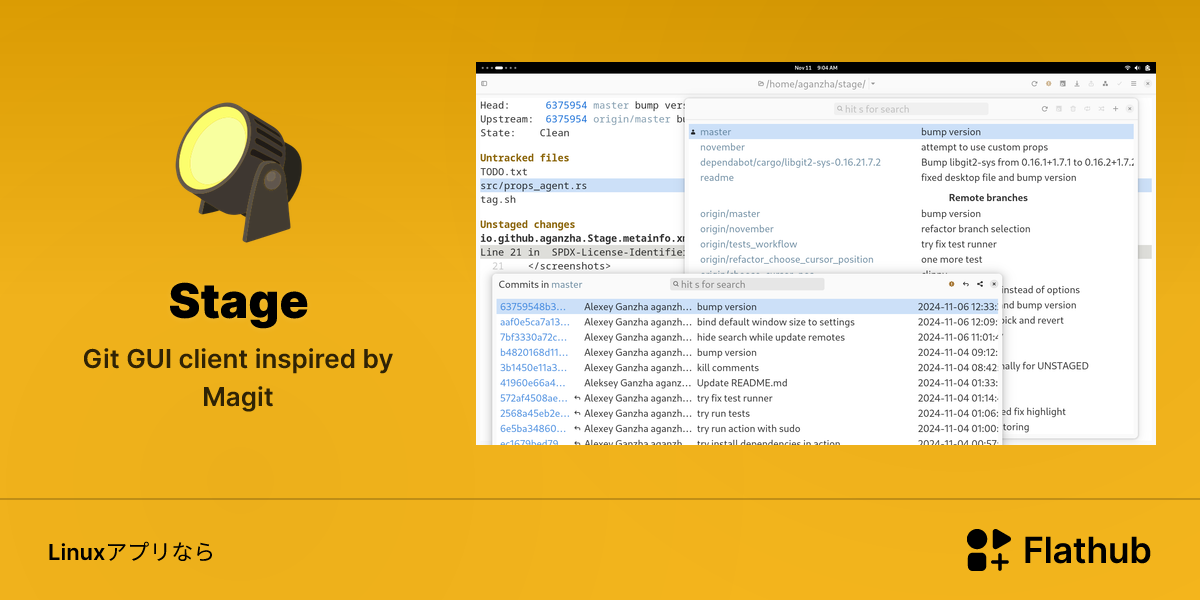
Task: Click the branches panel 'hit s for search' field
Action: (x=911, y=109)
